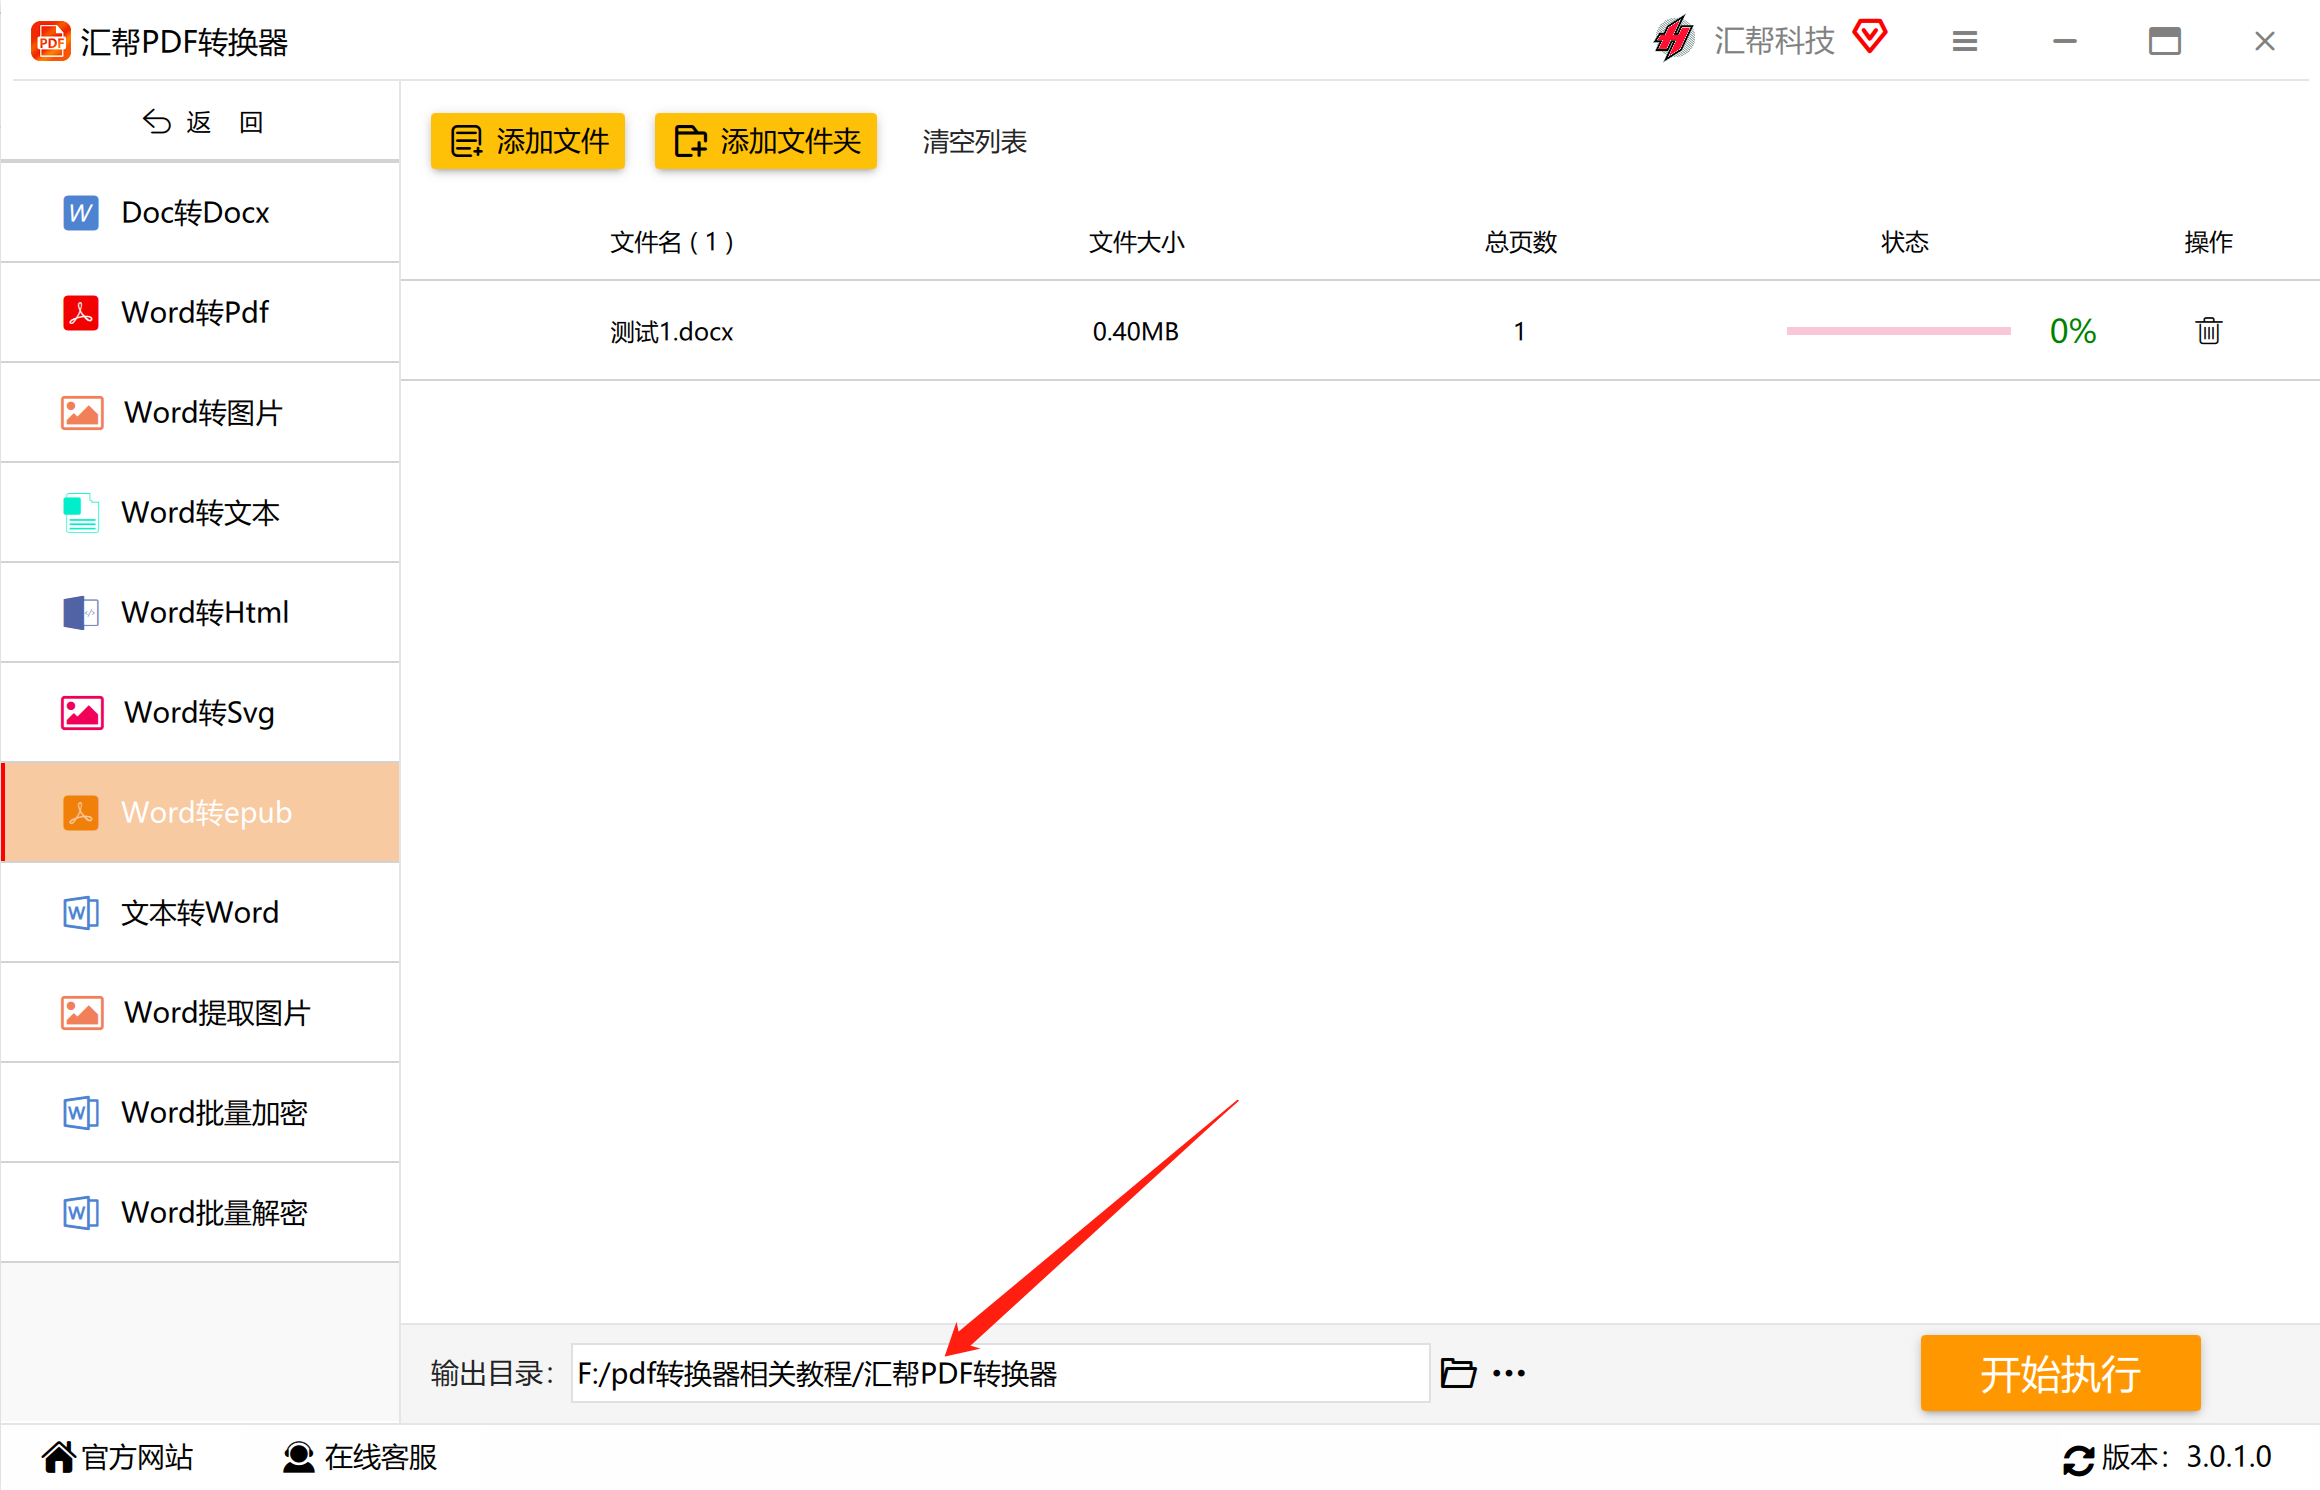The height and width of the screenshot is (1490, 2320).
Task: Click the 文件名 ( 1 ) column header
Action: coord(672,242)
